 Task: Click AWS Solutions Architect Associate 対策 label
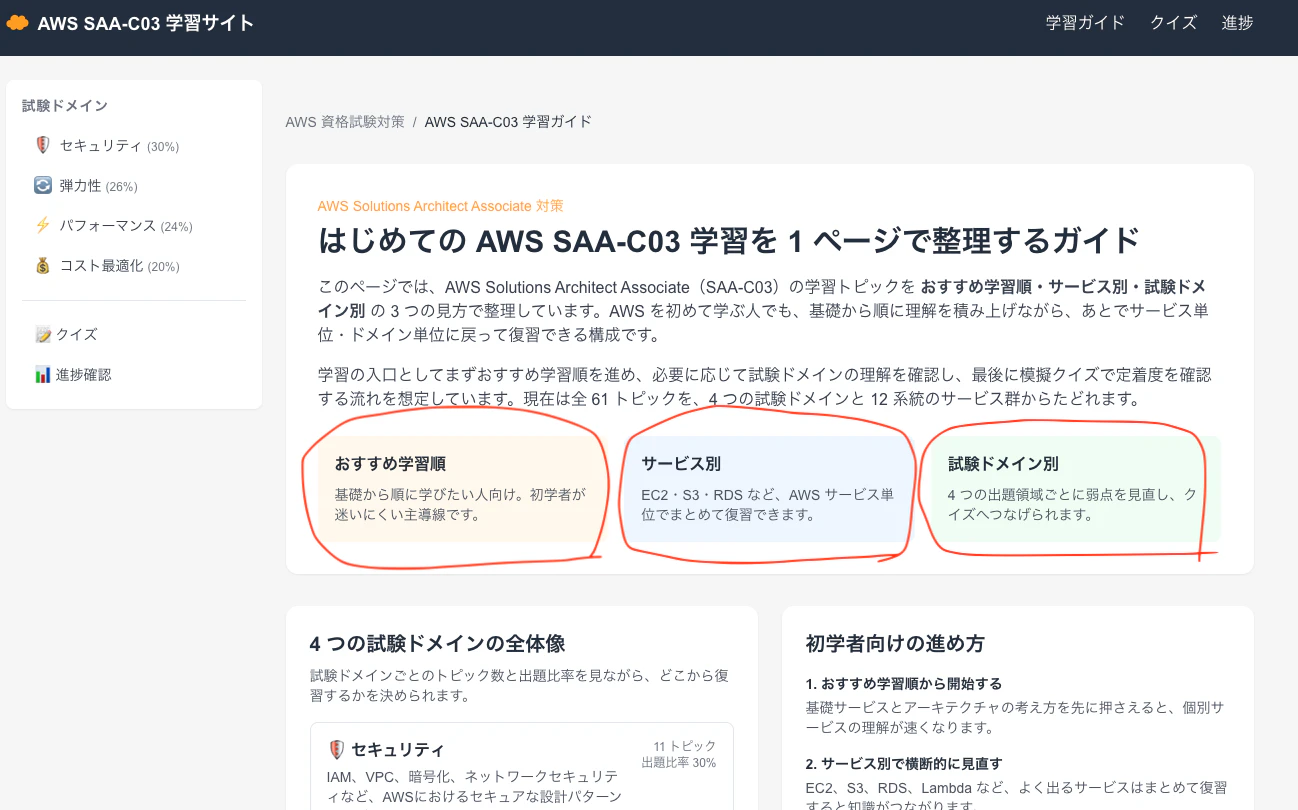(x=441, y=206)
